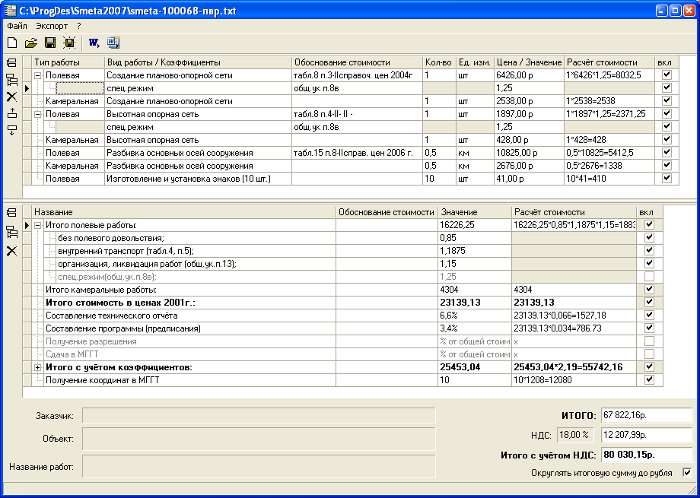Uncheck вкл for Составление технического отчёта
This screenshot has width=700, height=498.
[649, 315]
